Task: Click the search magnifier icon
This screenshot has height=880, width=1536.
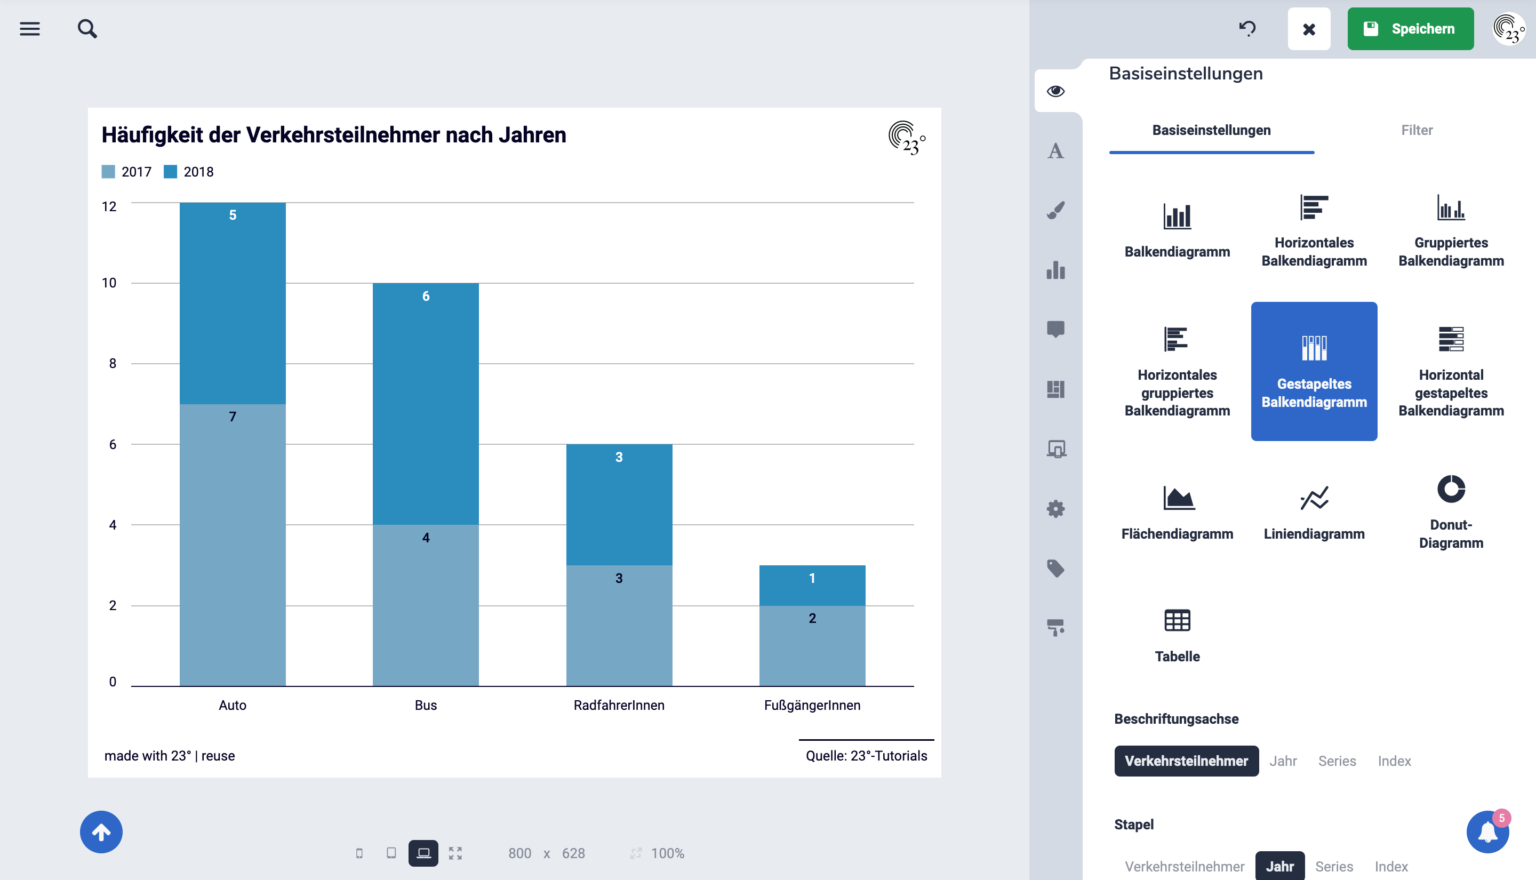Action: coord(88,29)
